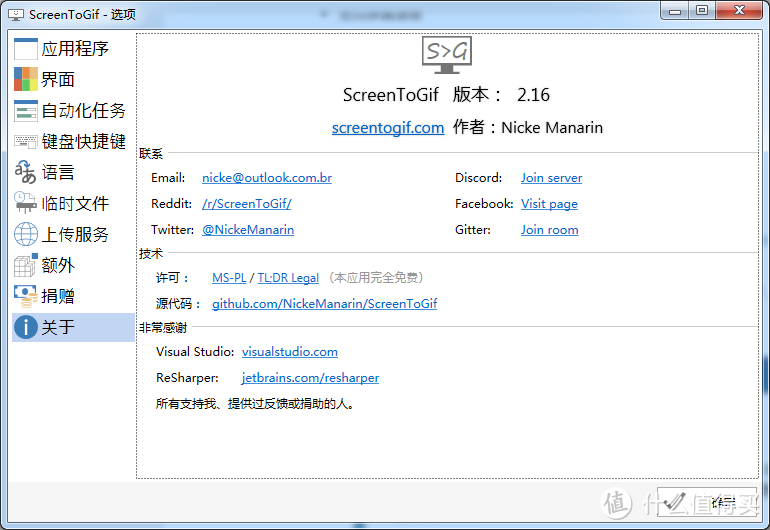Maximize the ScreenToGif options window
The height and width of the screenshot is (530, 770).
[702, 10]
